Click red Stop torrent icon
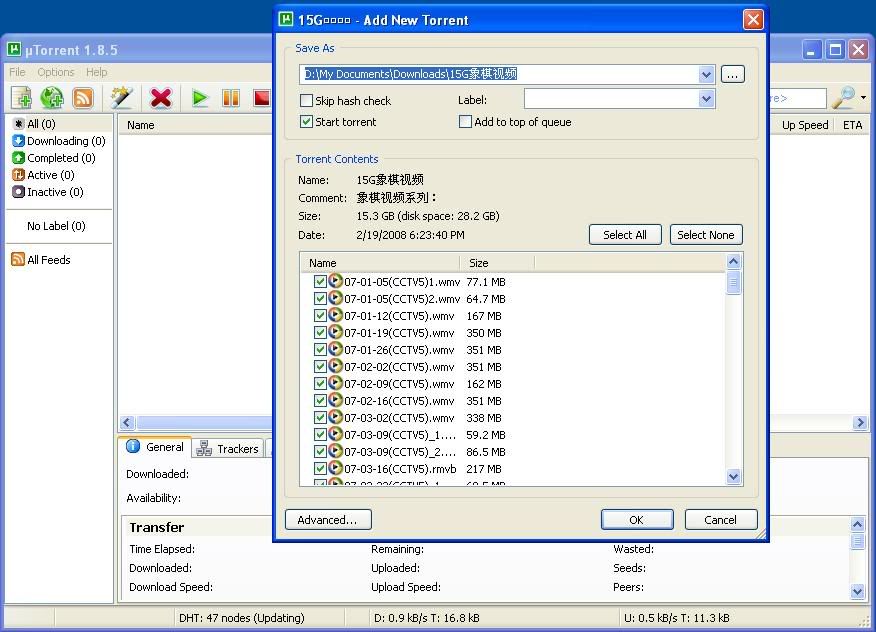 point(261,98)
